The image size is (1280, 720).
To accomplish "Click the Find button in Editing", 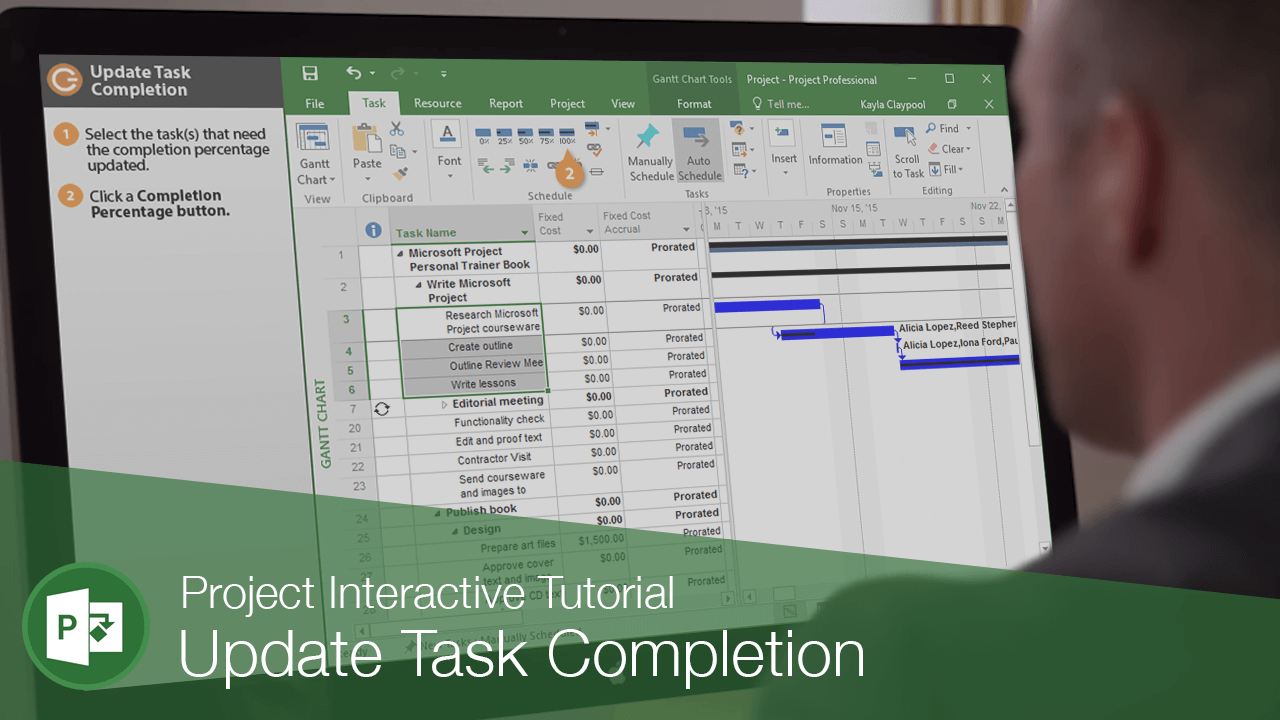I will pyautogui.click(x=942, y=128).
